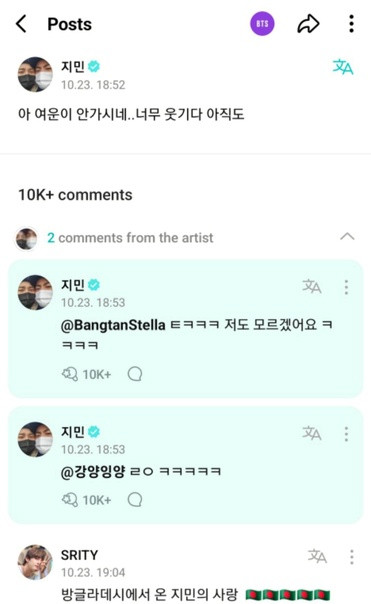Like the @강양잉양 comment with 10K+ cheers
371x604 pixels.
point(86,500)
